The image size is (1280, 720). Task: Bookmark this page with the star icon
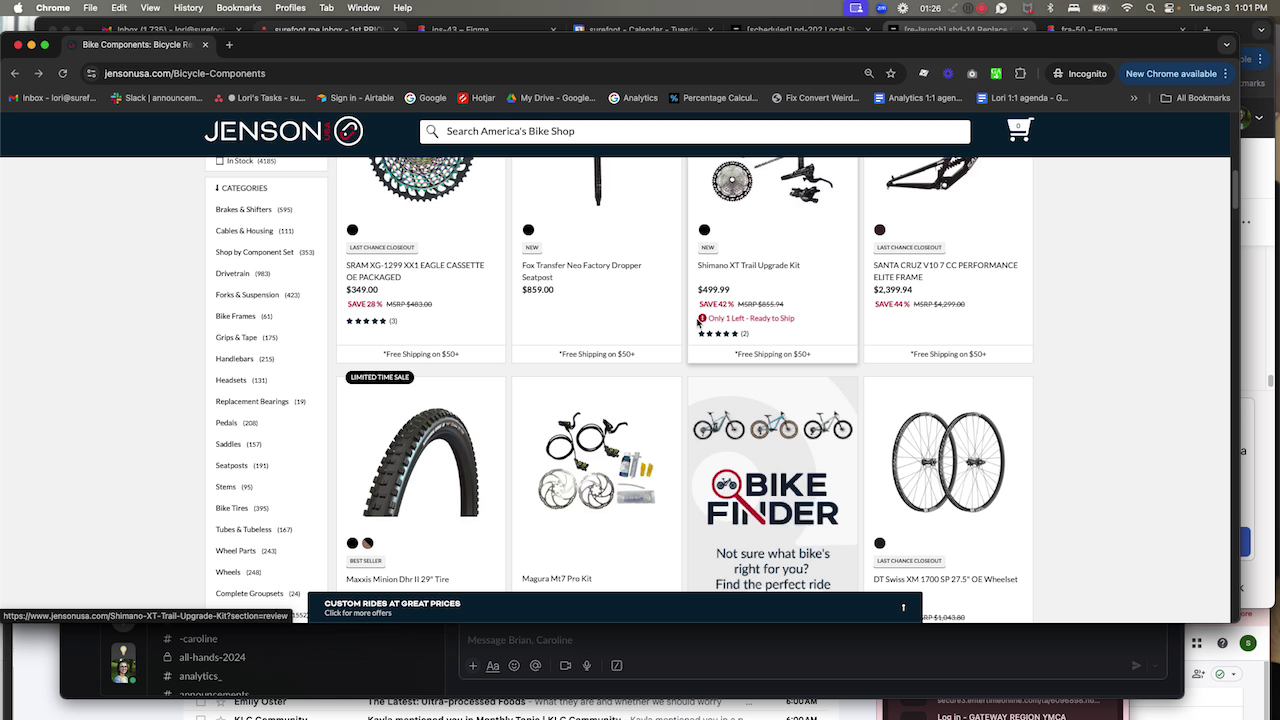click(x=890, y=73)
